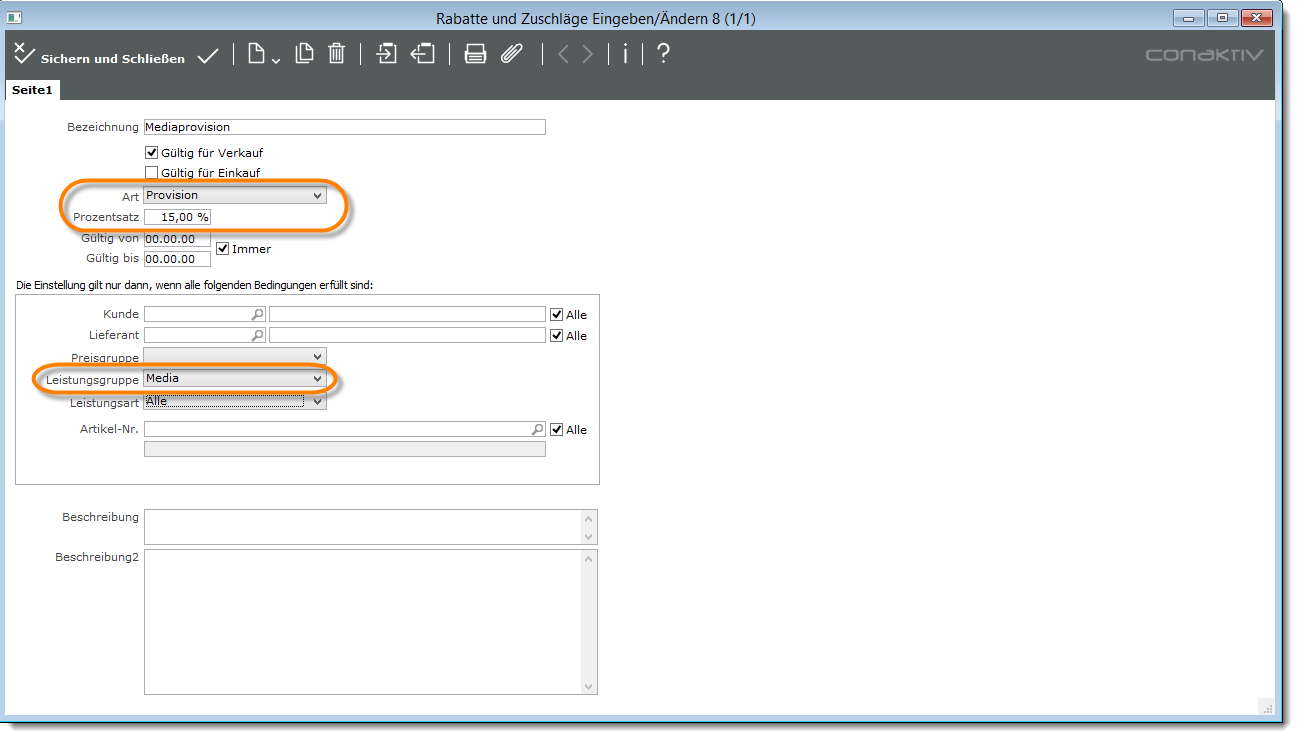This screenshot has width=1298, height=738.
Task: Click the new document icon
Action: pyautogui.click(x=258, y=55)
